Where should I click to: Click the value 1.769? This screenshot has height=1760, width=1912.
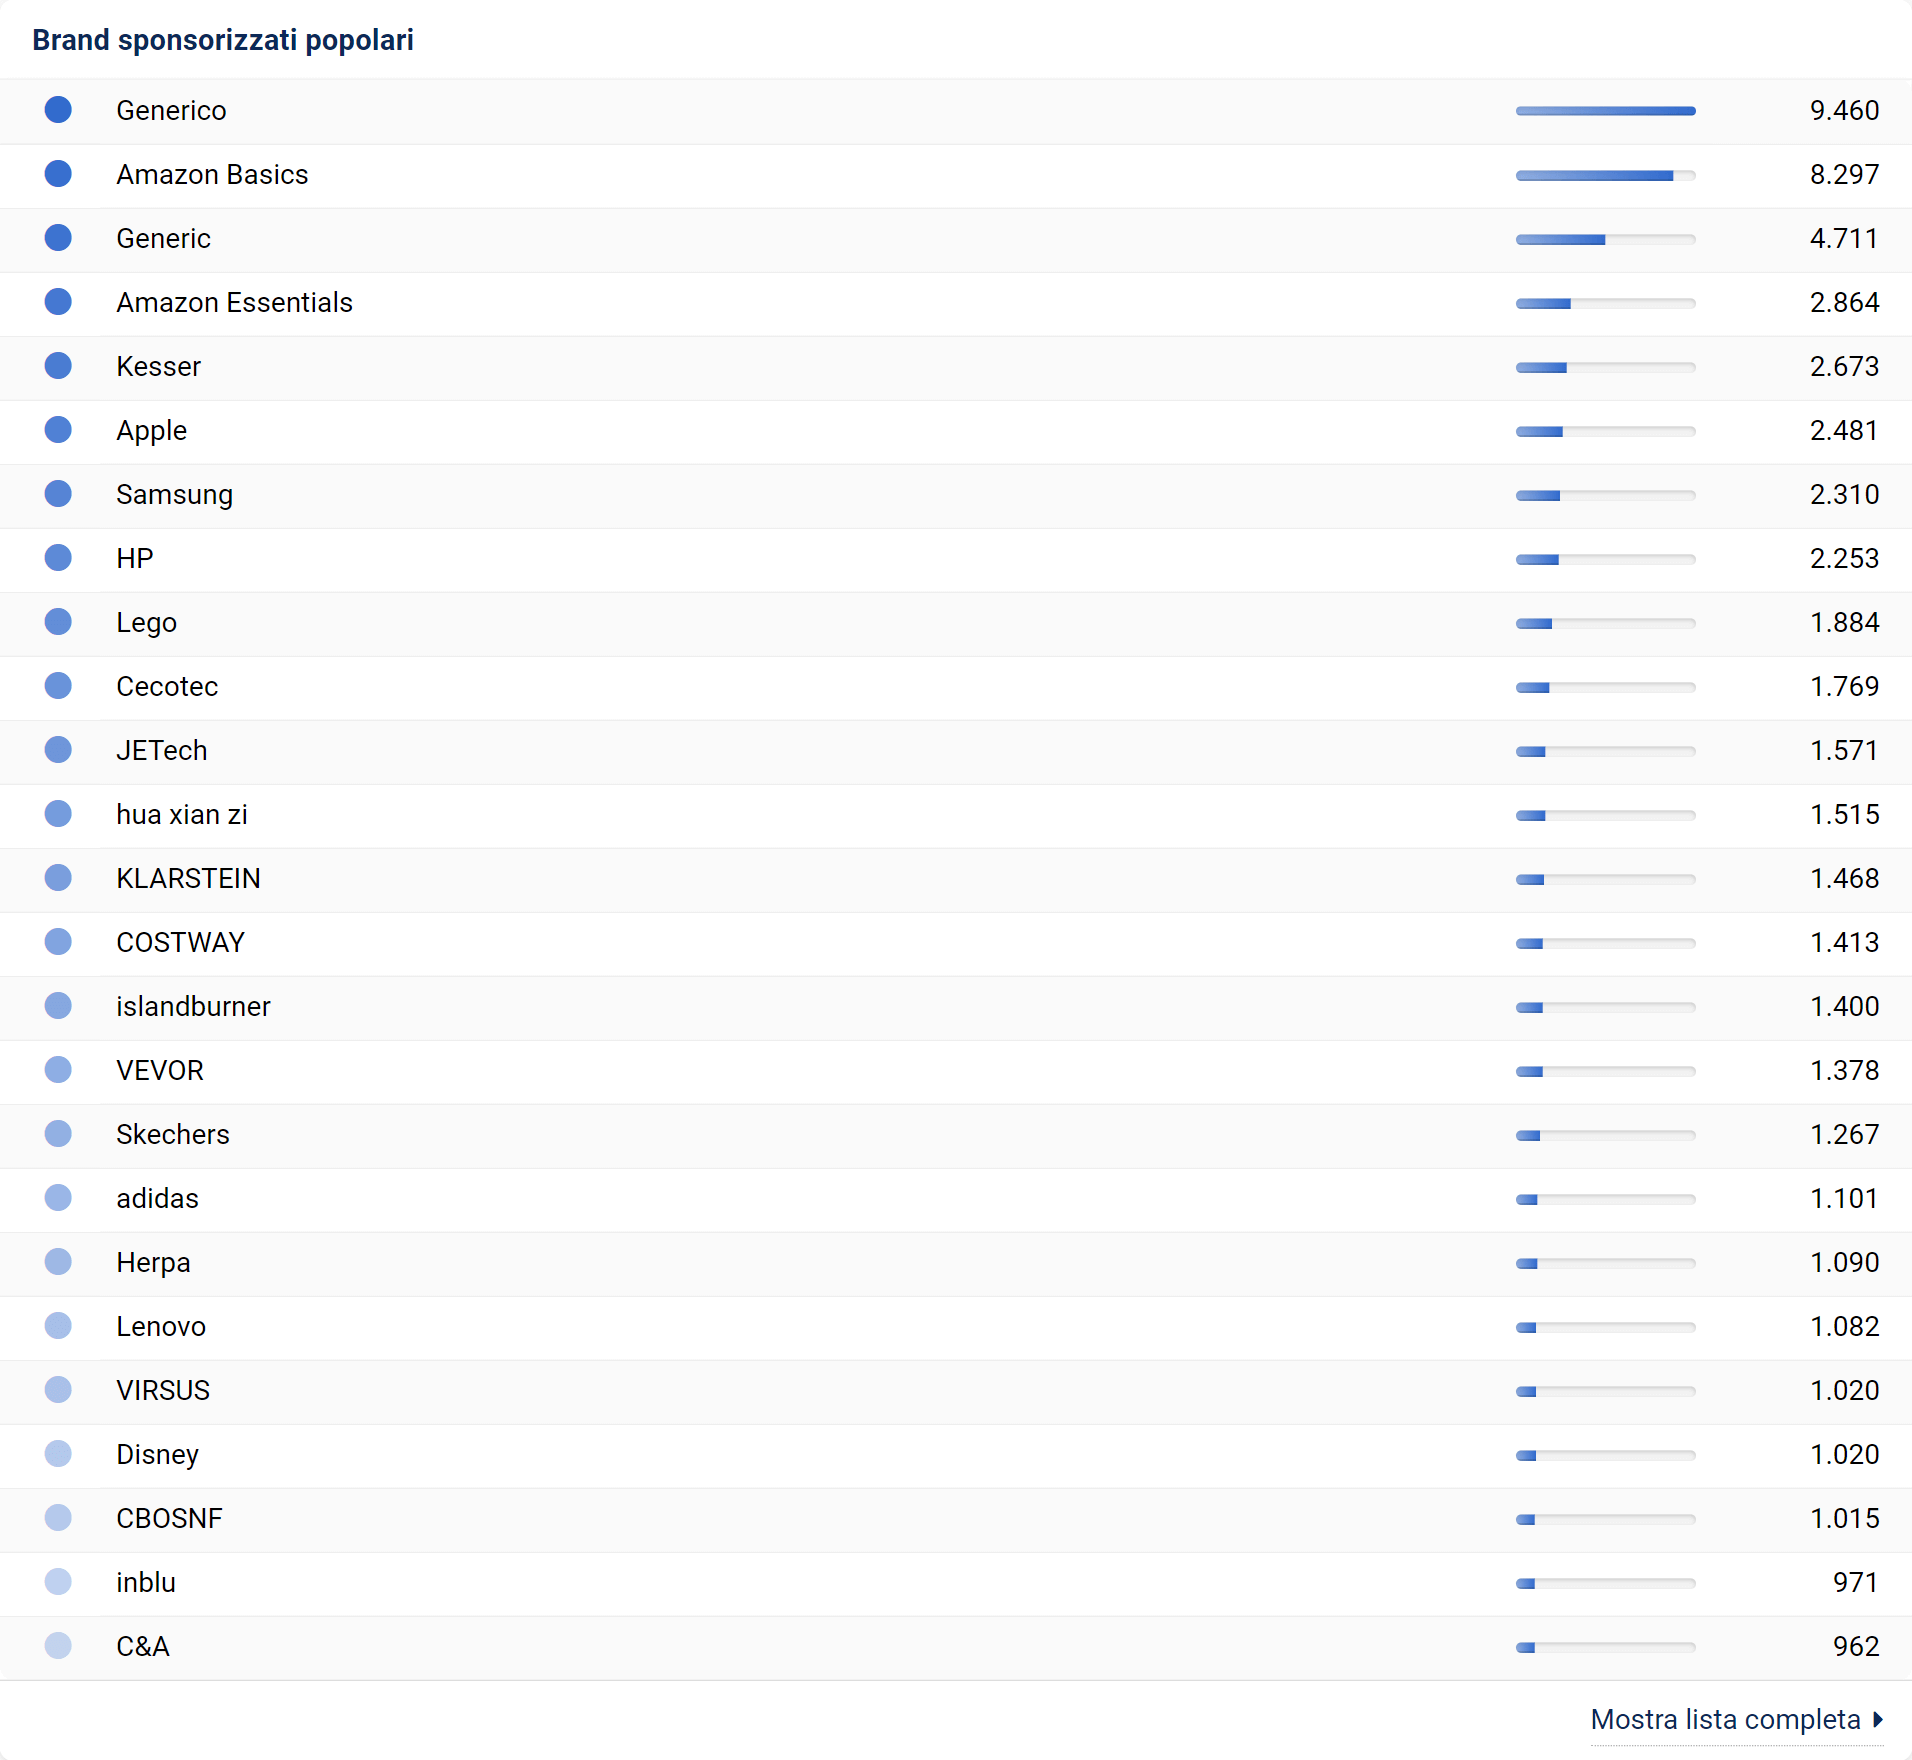[1844, 686]
